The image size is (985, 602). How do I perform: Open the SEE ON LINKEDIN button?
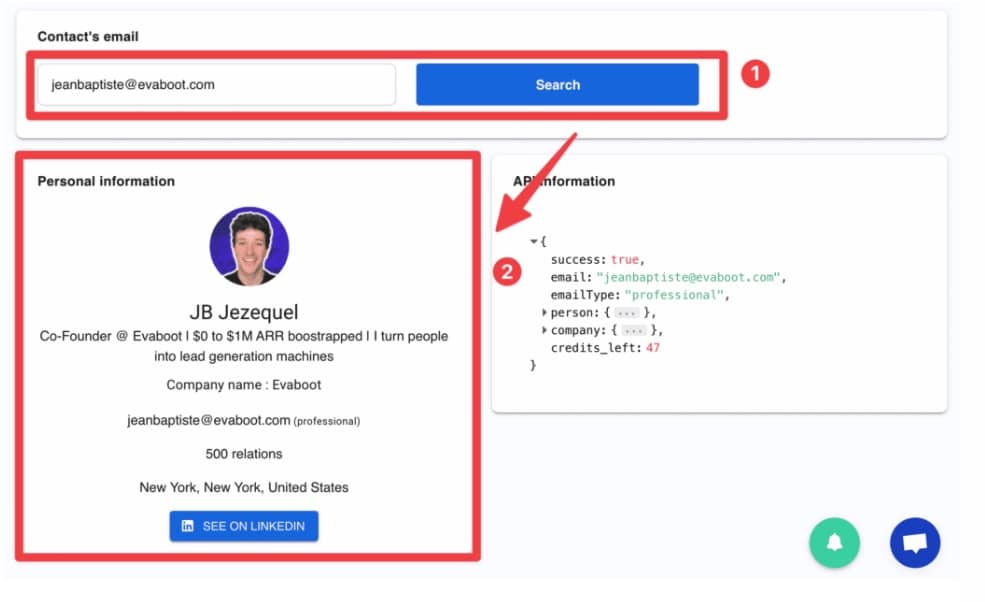(244, 526)
